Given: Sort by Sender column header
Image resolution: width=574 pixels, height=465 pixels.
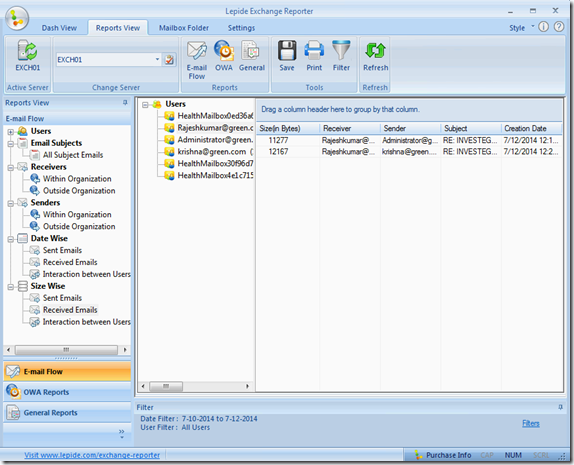Looking at the screenshot, I should tap(410, 129).
